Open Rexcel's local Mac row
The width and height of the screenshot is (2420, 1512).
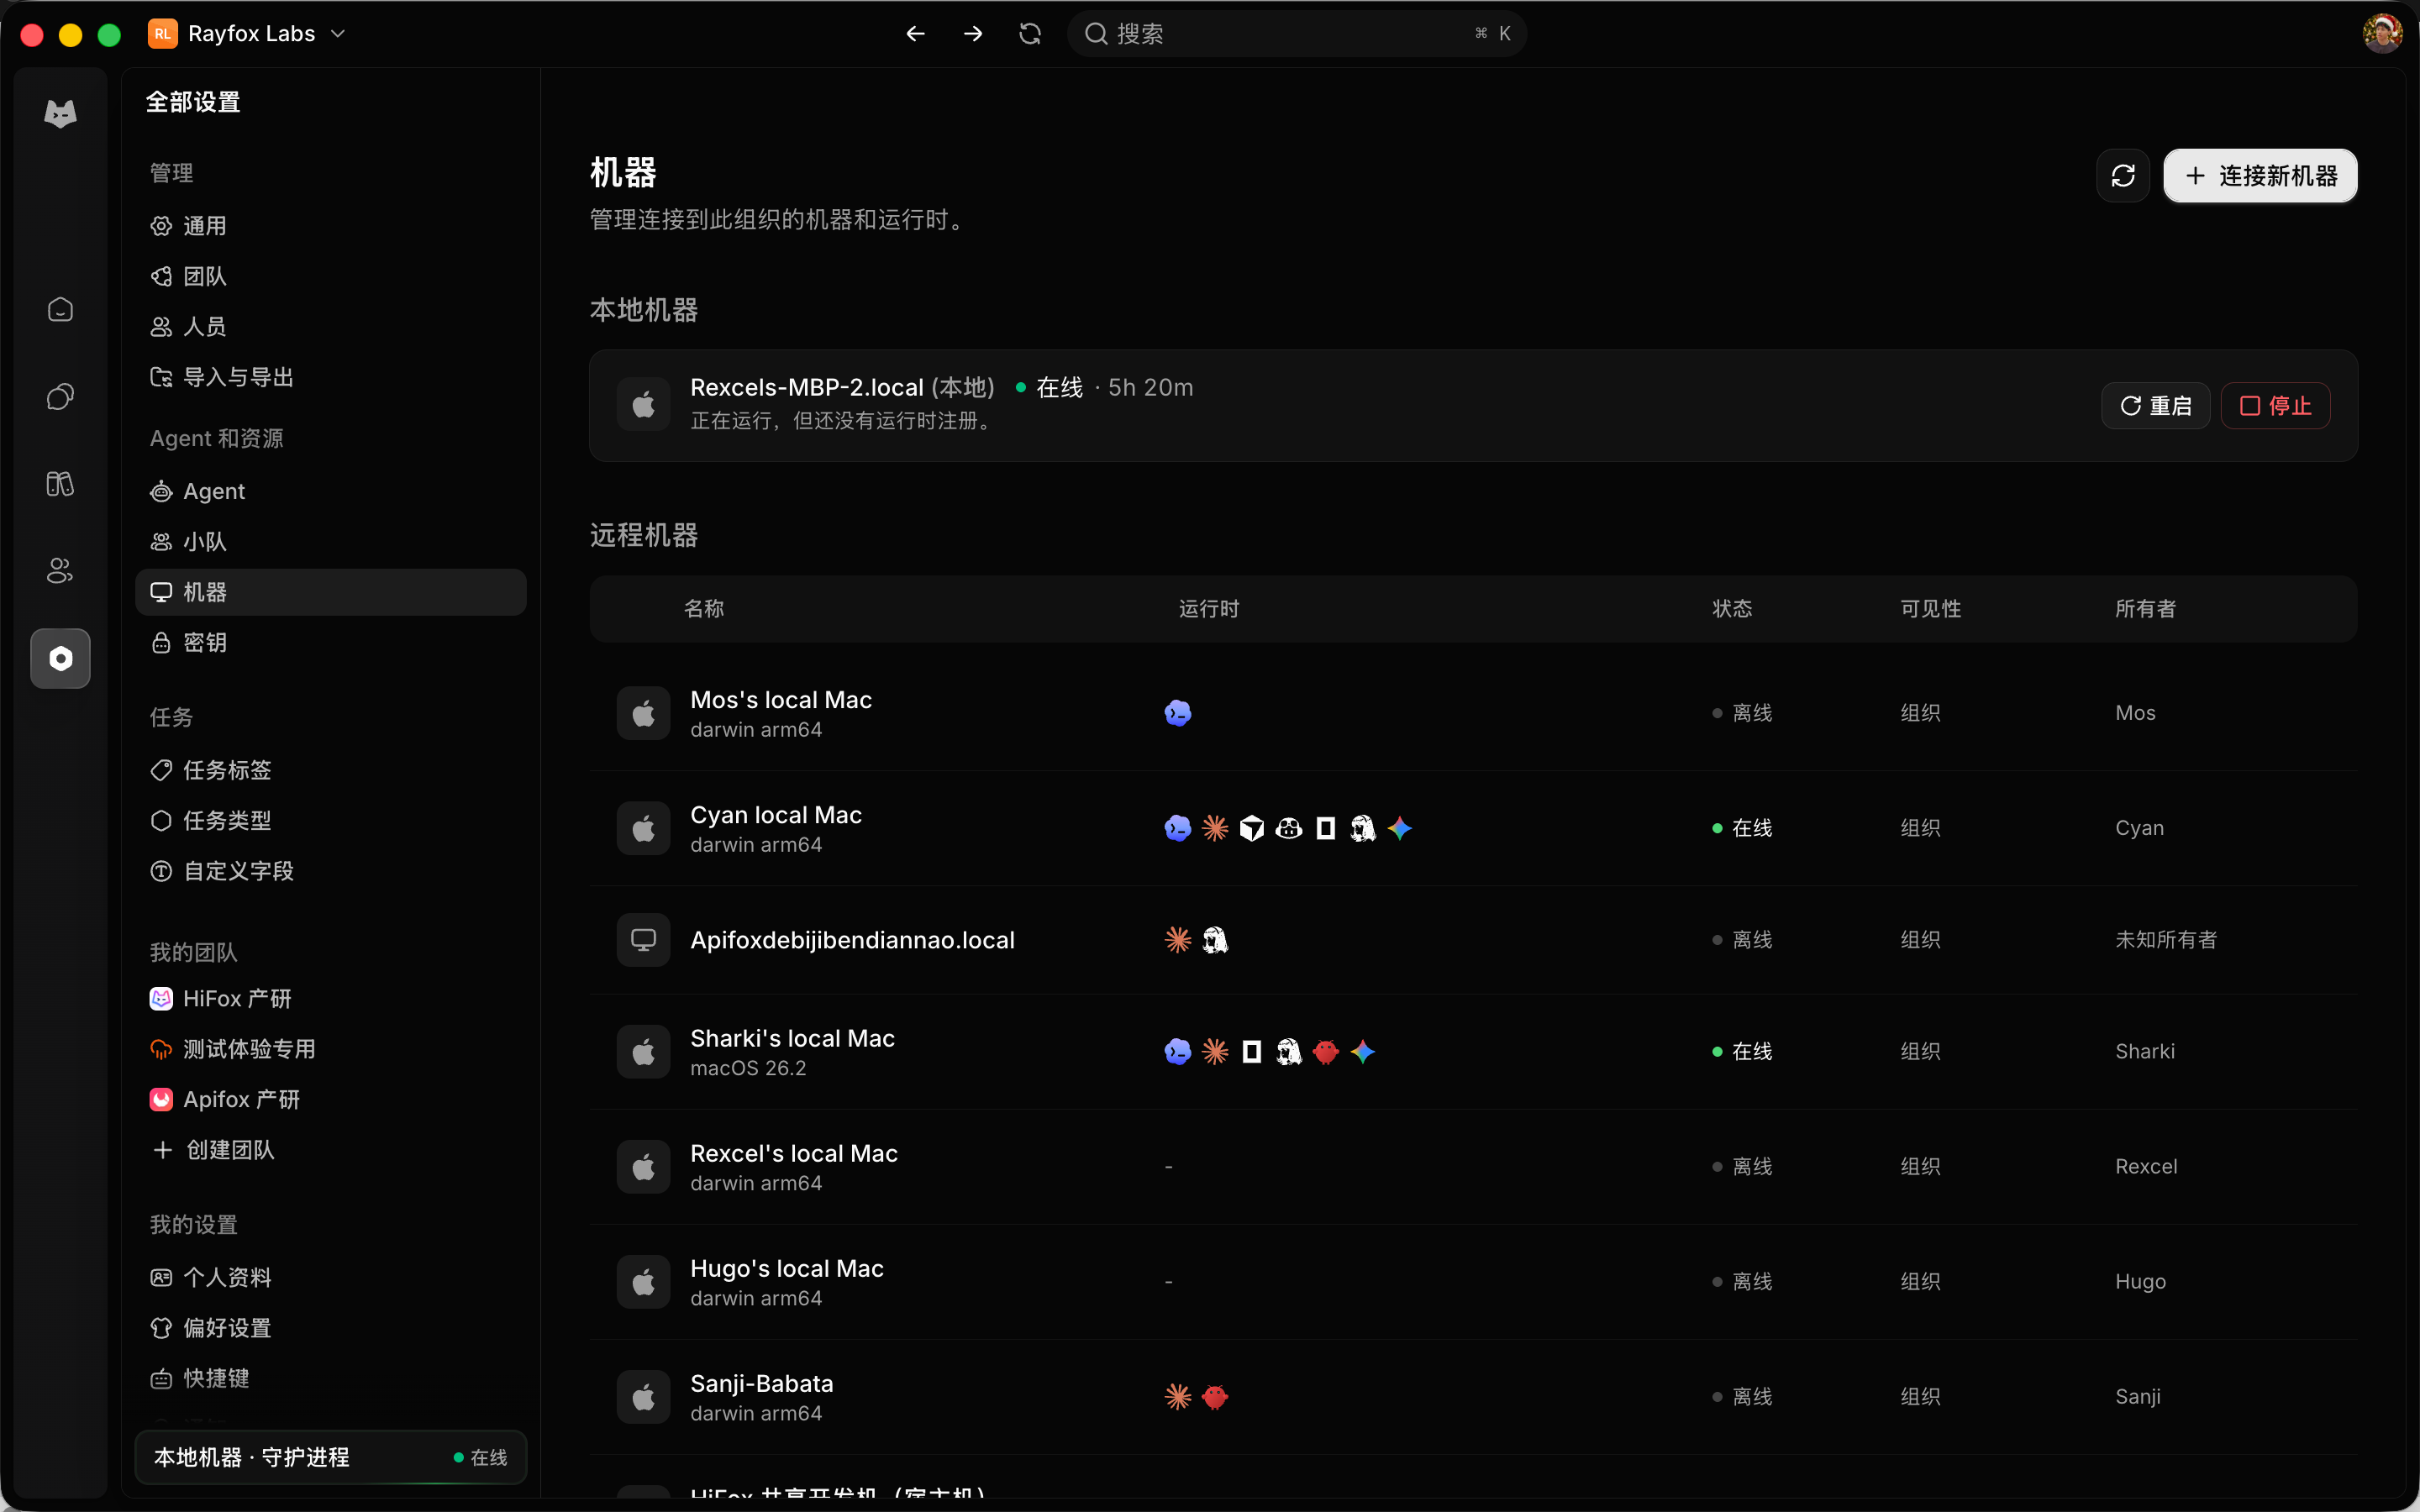click(x=1473, y=1167)
